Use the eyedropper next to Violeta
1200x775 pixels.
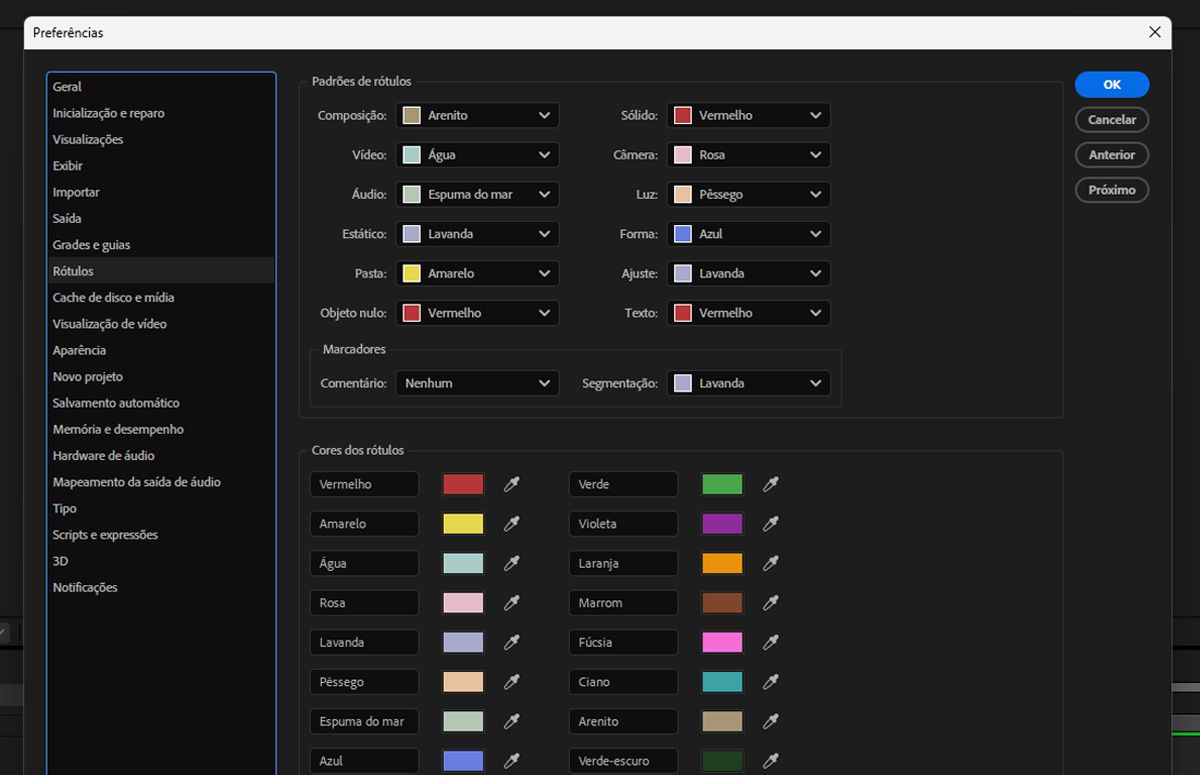click(x=770, y=523)
